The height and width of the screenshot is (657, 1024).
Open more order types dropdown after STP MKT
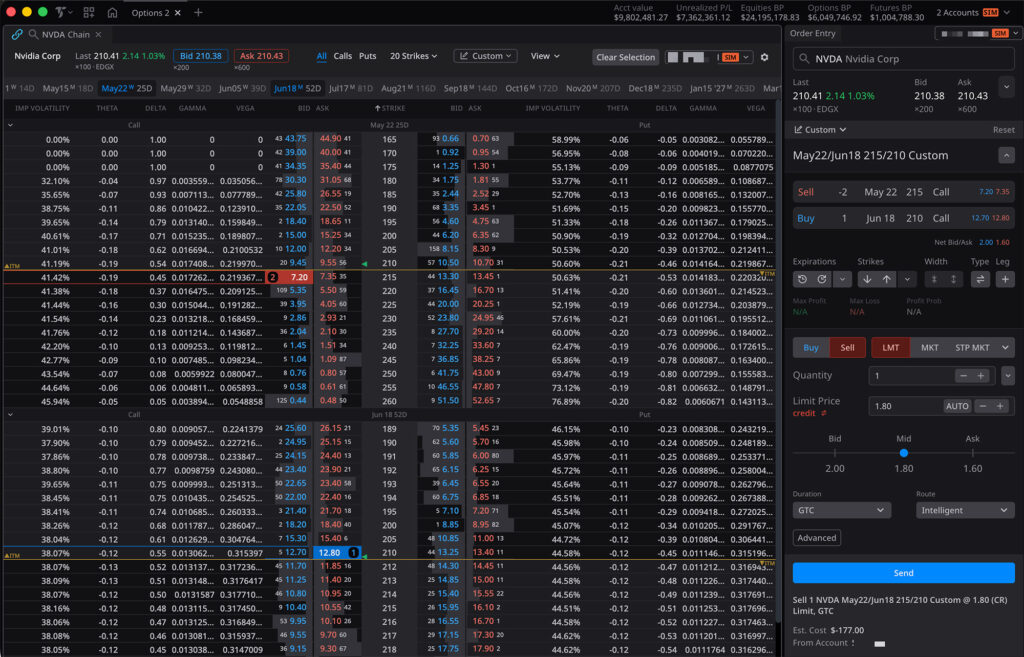[x=1005, y=347]
